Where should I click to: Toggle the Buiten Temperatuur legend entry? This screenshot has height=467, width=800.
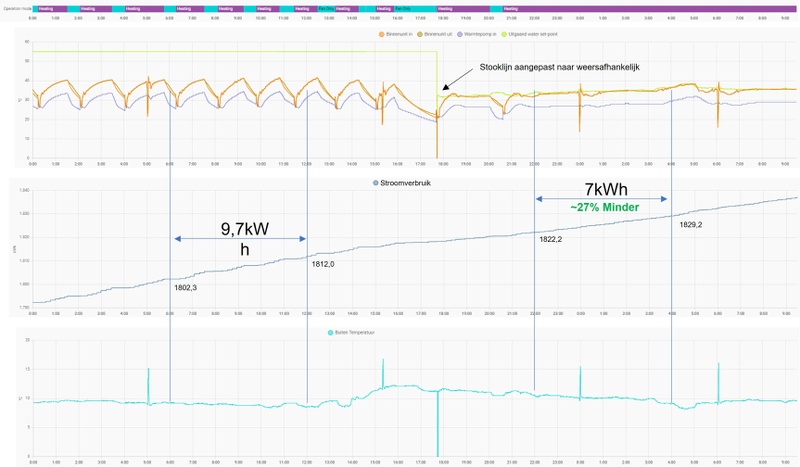pyautogui.click(x=351, y=332)
